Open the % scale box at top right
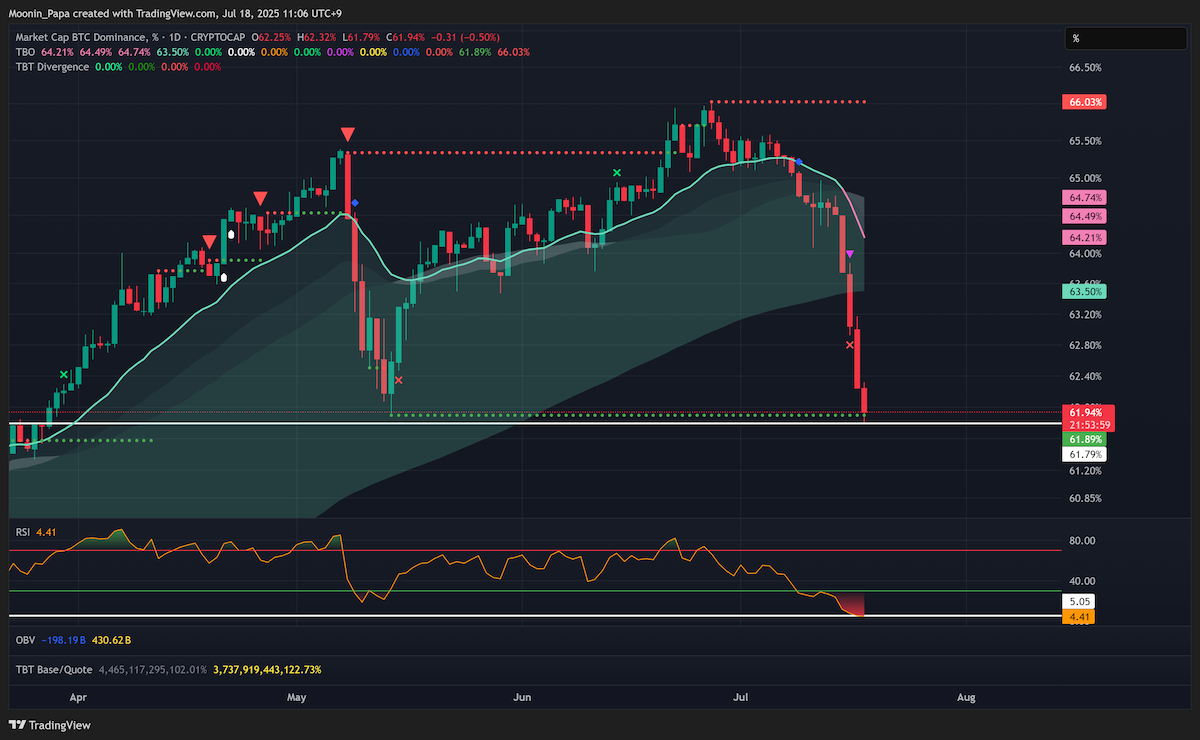 [1125, 39]
